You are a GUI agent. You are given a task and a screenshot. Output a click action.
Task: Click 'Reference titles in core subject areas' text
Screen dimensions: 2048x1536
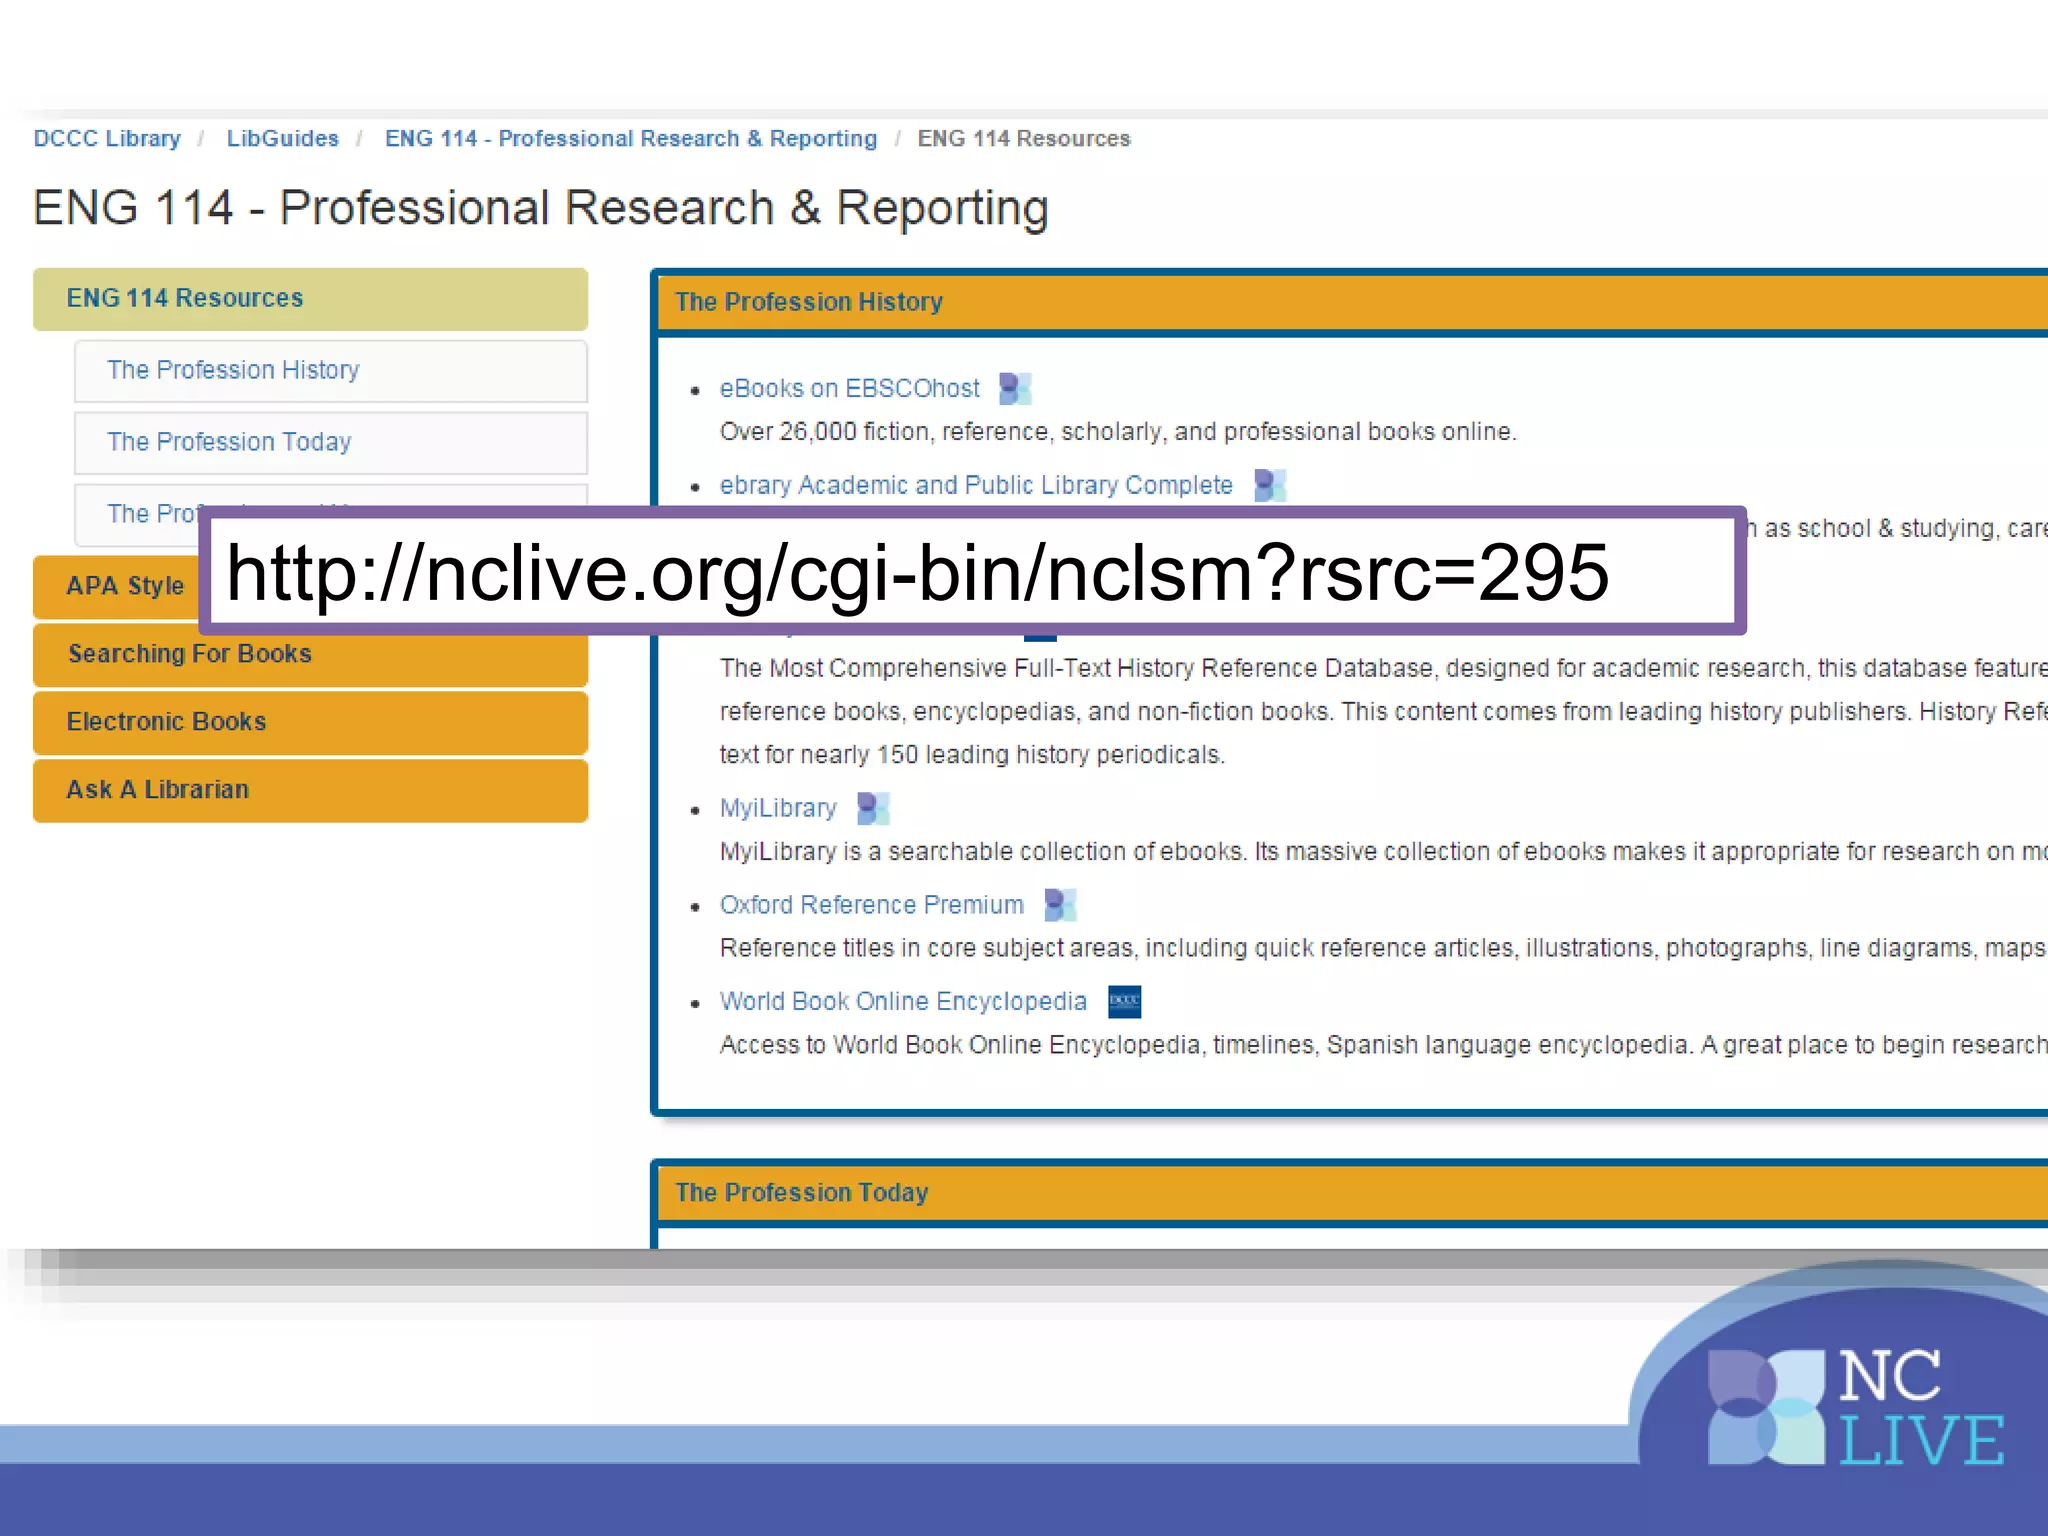[1384, 948]
